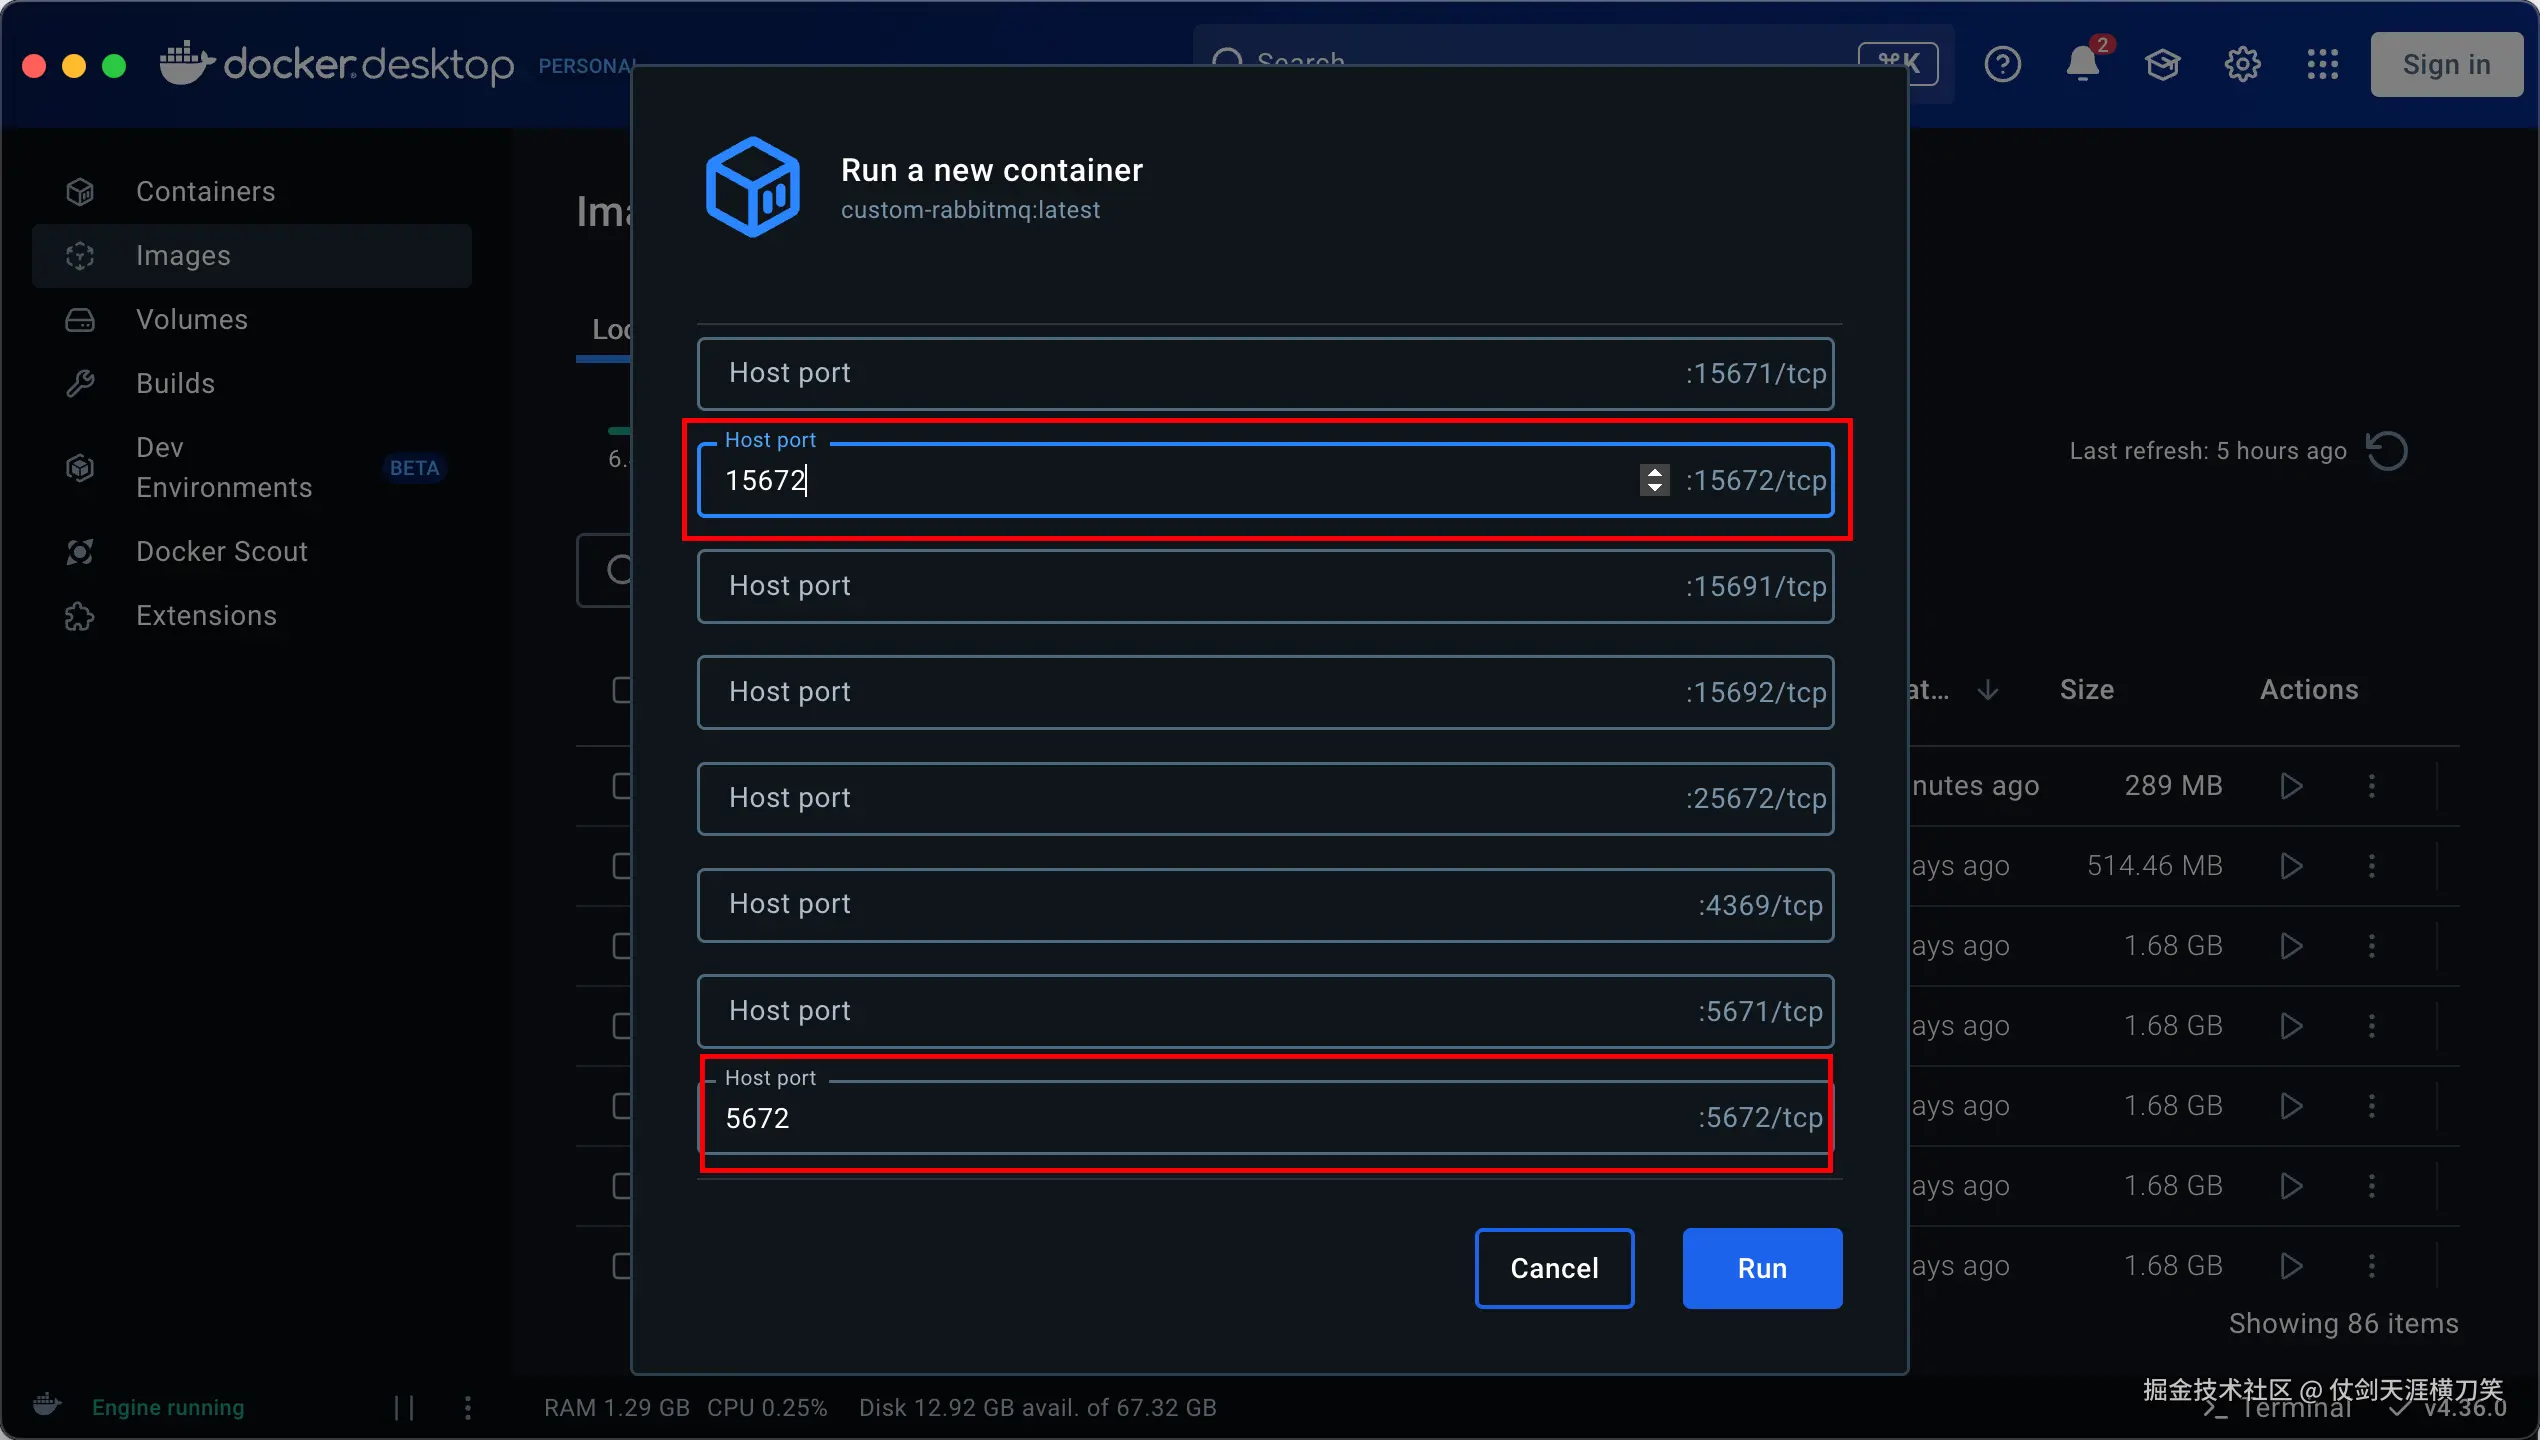Select Volumes in the sidebar
This screenshot has width=2540, height=1440.
pyautogui.click(x=191, y=319)
